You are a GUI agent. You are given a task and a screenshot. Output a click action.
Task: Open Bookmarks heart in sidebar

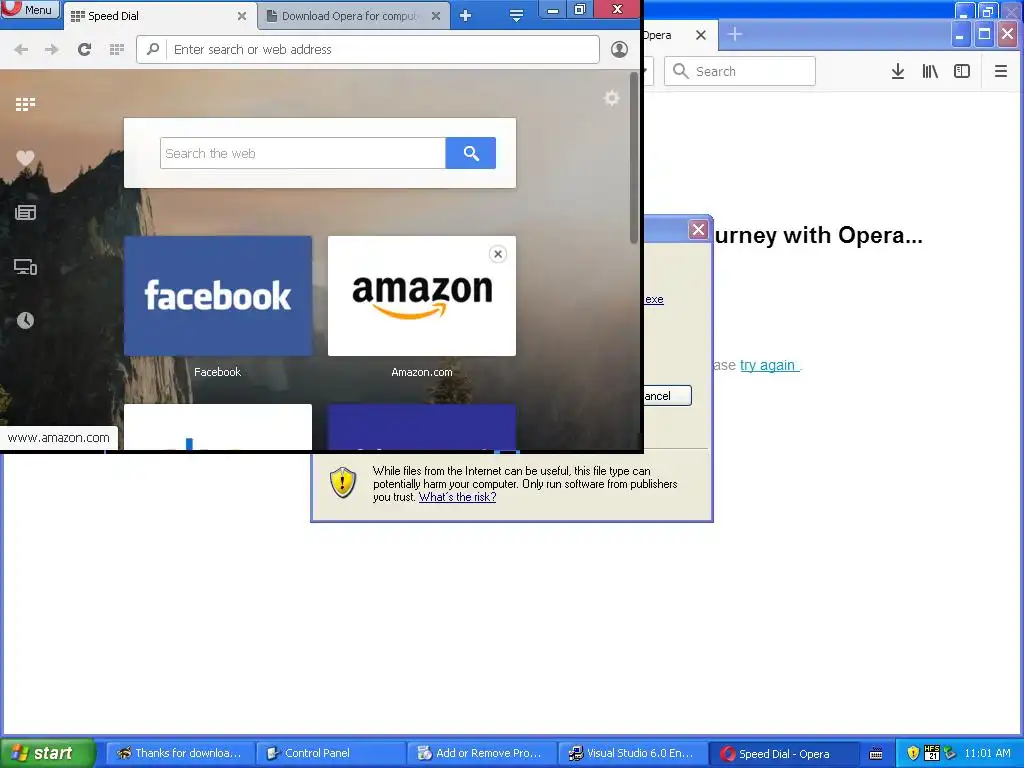click(25, 157)
